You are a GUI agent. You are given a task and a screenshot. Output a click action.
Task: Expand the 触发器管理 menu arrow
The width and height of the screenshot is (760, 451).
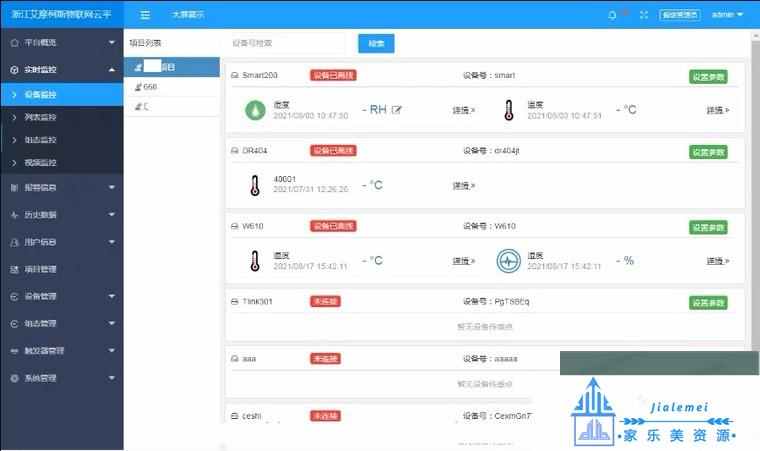(x=112, y=351)
